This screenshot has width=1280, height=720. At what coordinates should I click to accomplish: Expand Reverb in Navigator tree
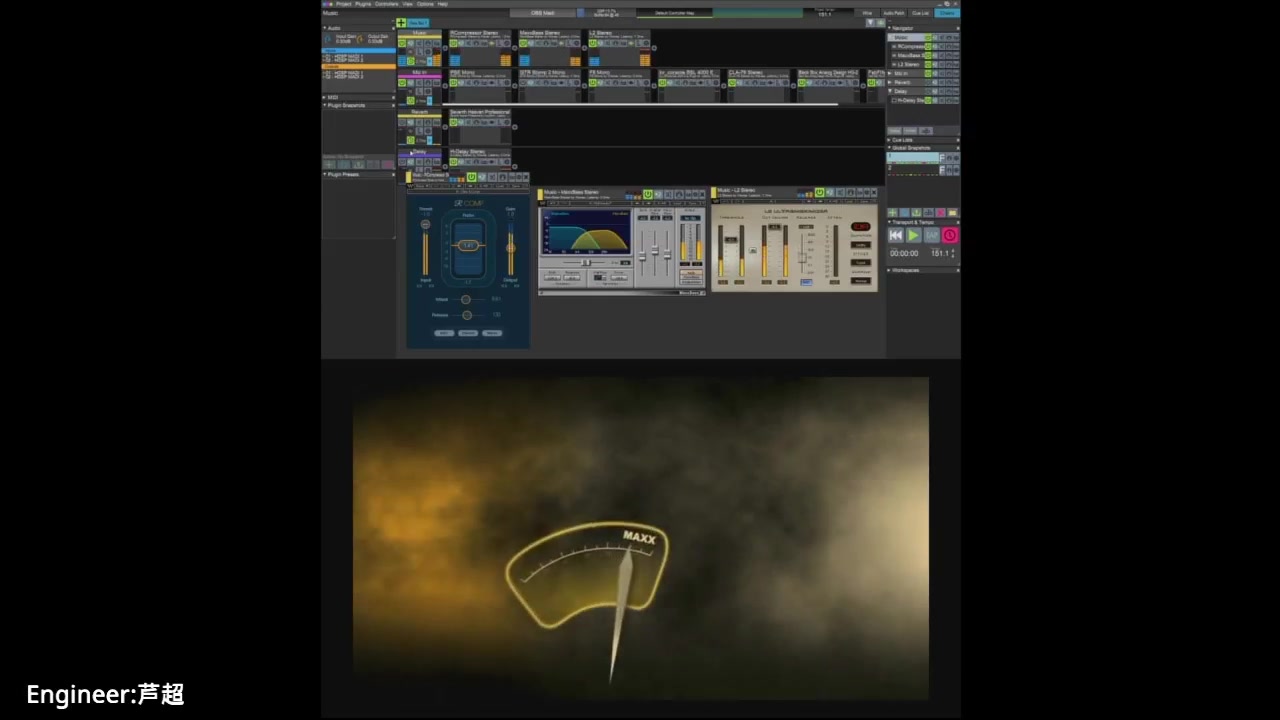[889, 82]
